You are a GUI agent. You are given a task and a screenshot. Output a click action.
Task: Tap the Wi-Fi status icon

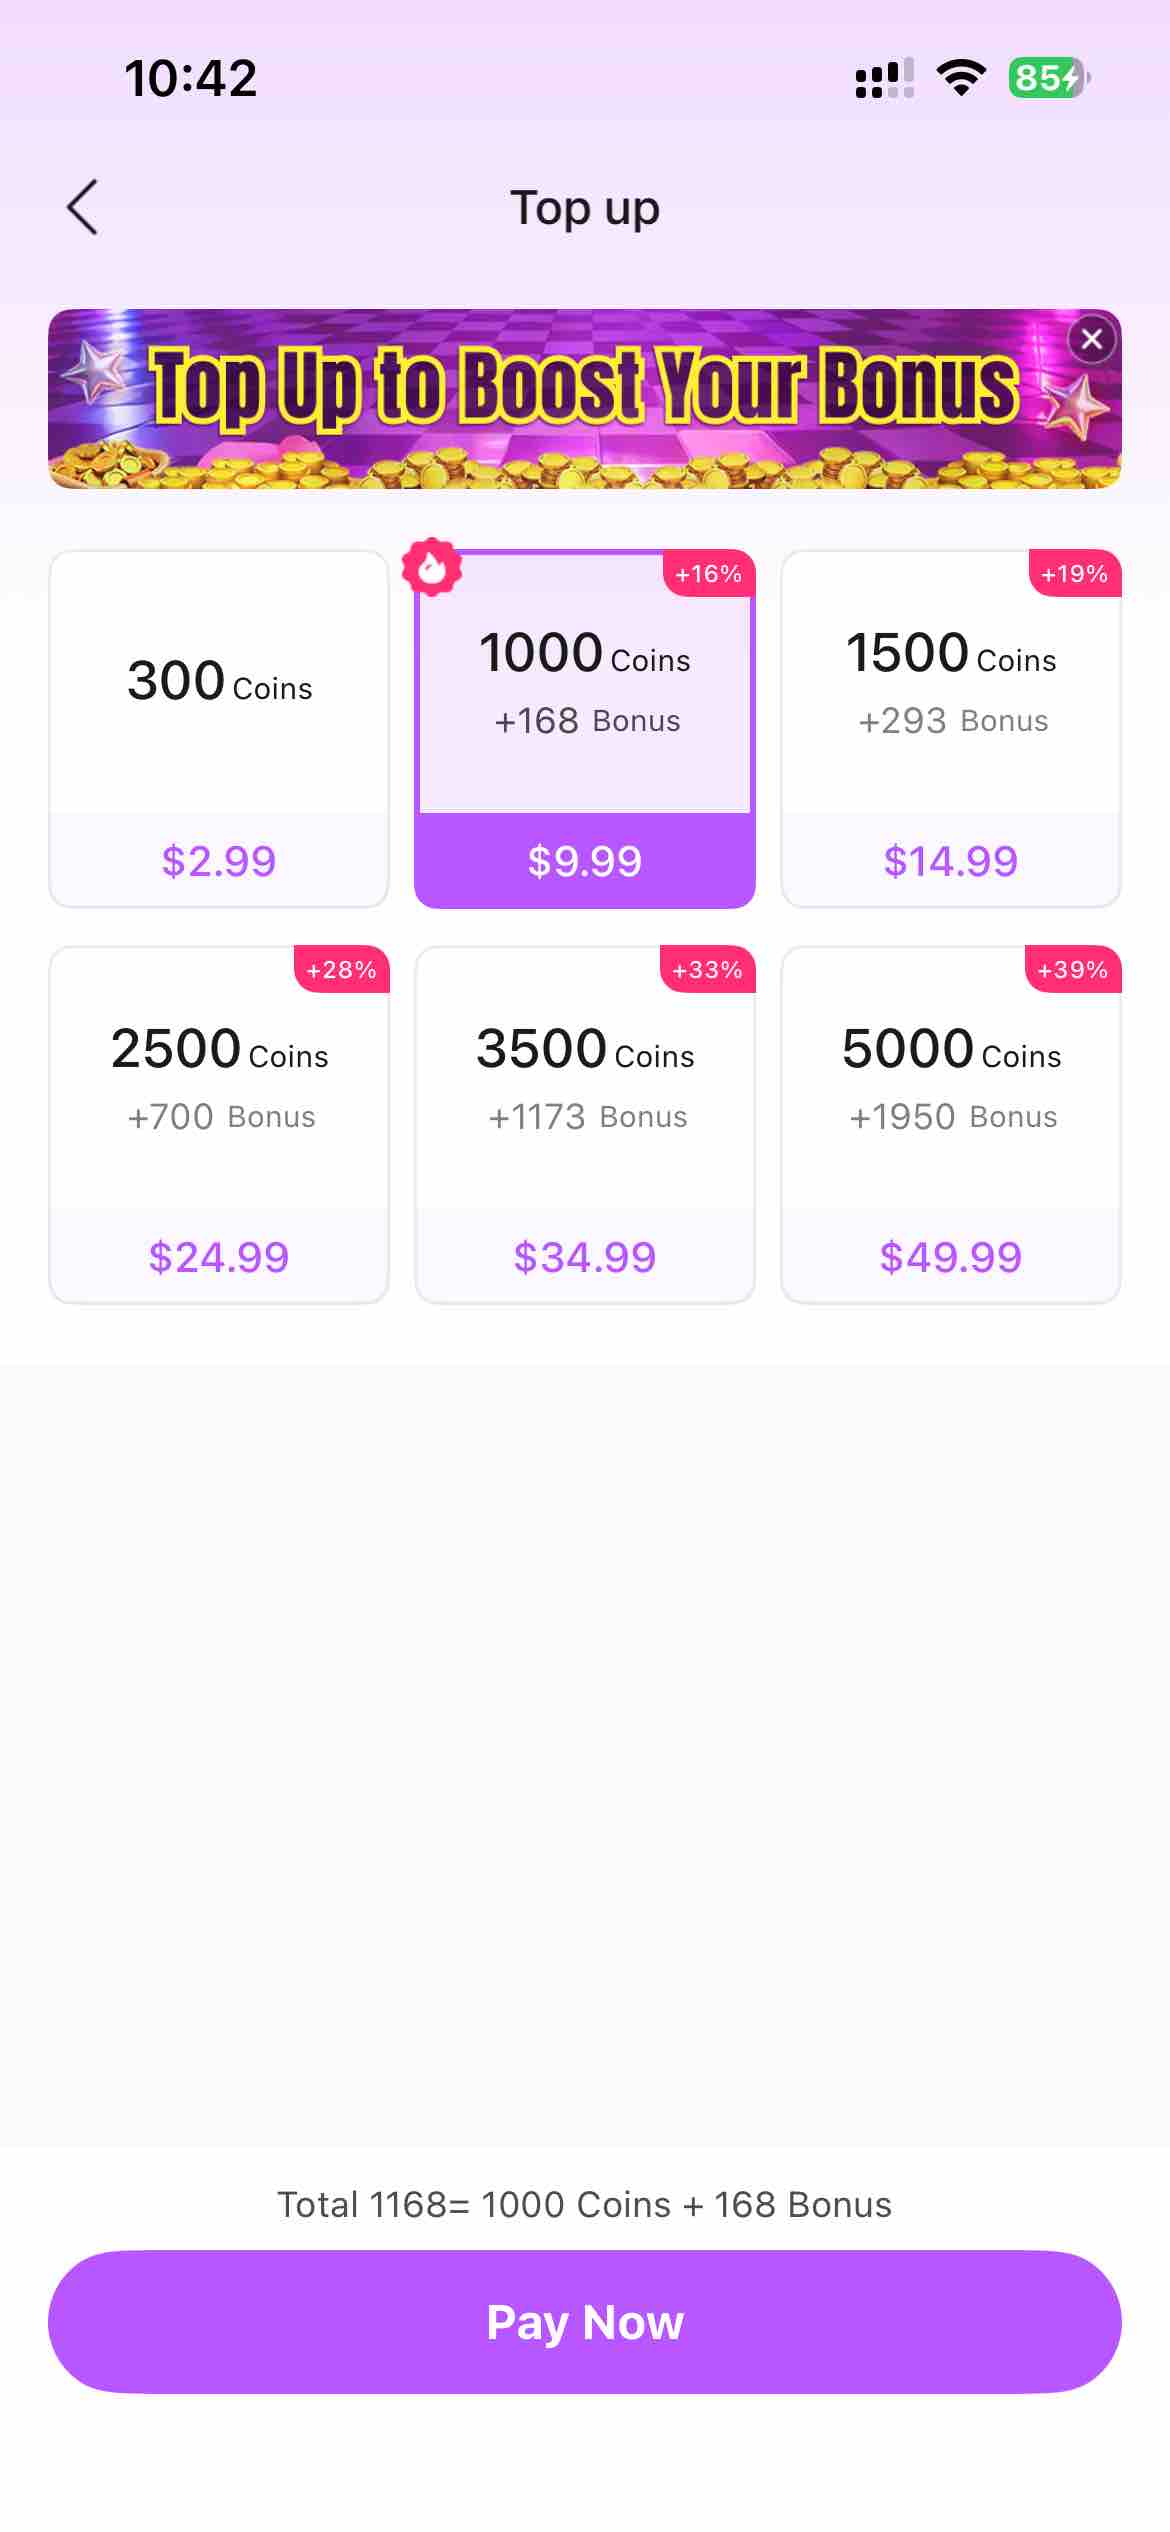961,78
